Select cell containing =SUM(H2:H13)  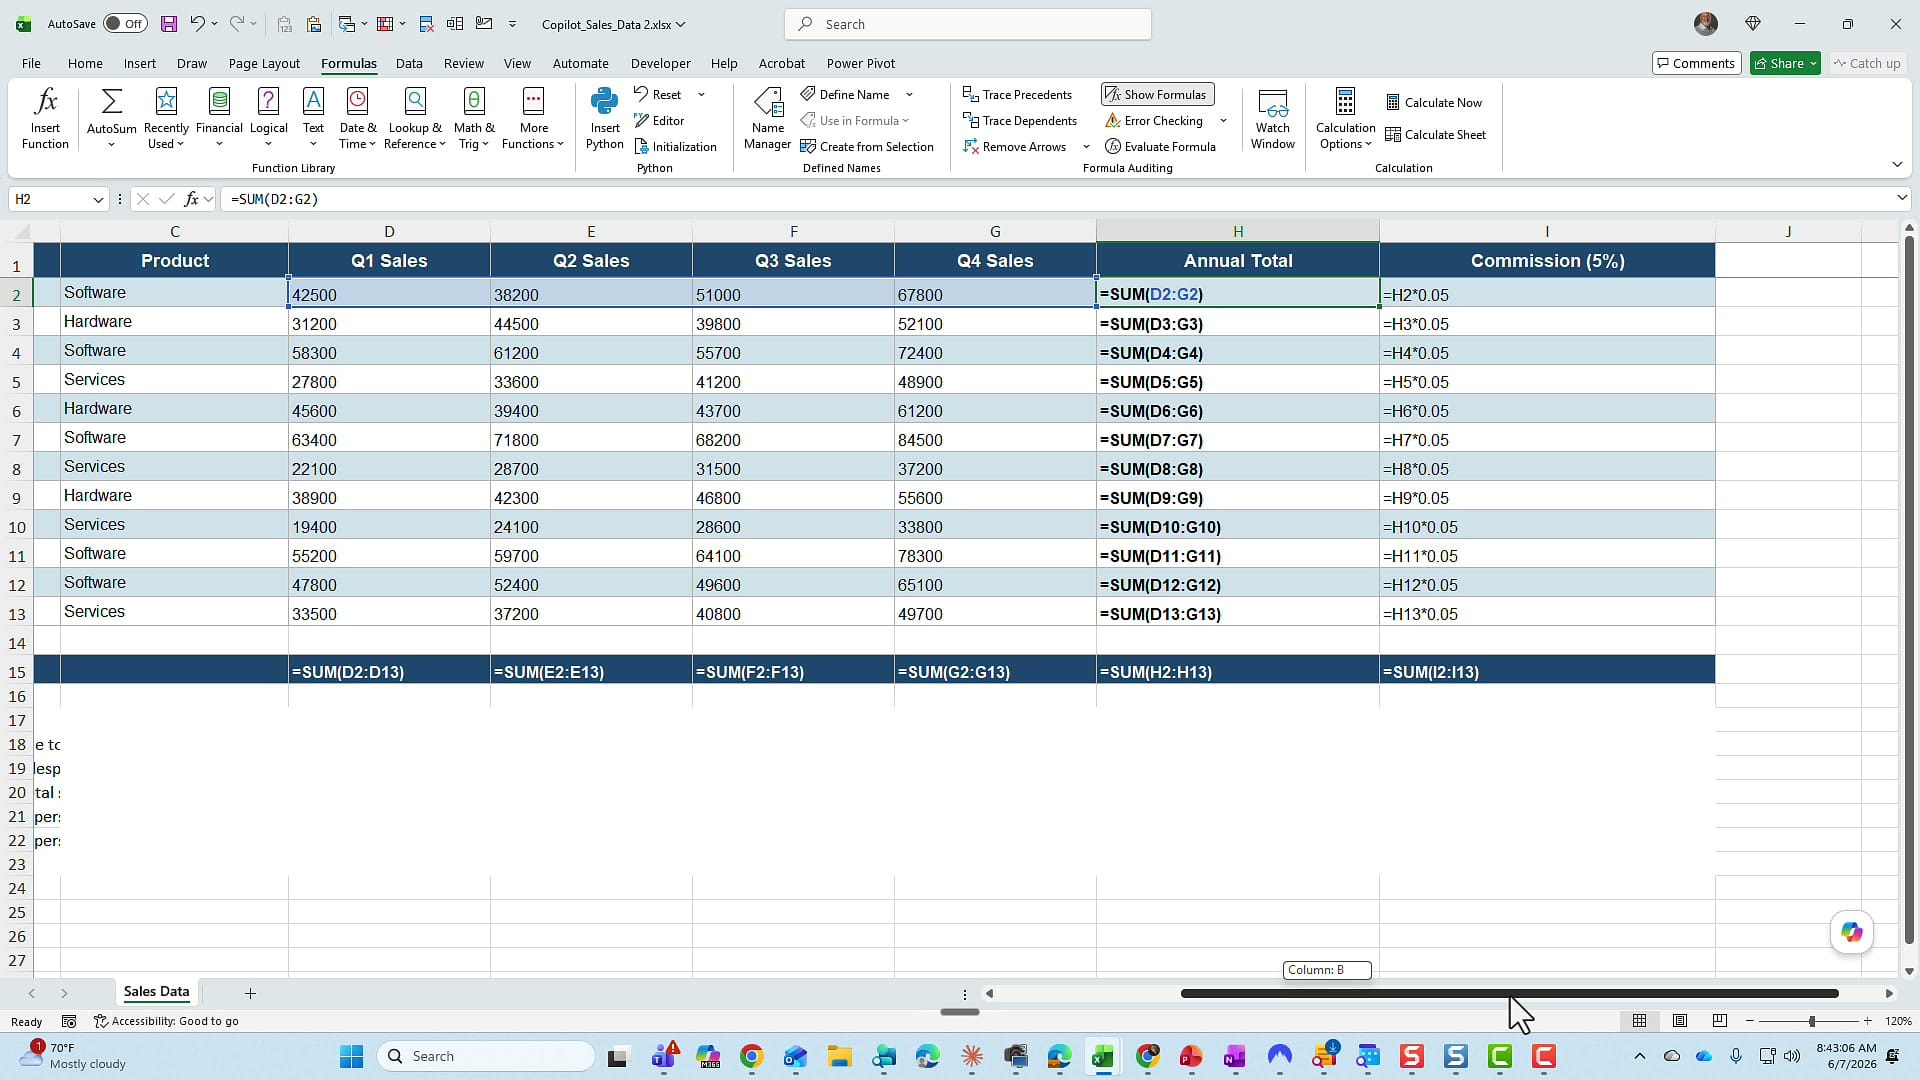click(x=1237, y=671)
